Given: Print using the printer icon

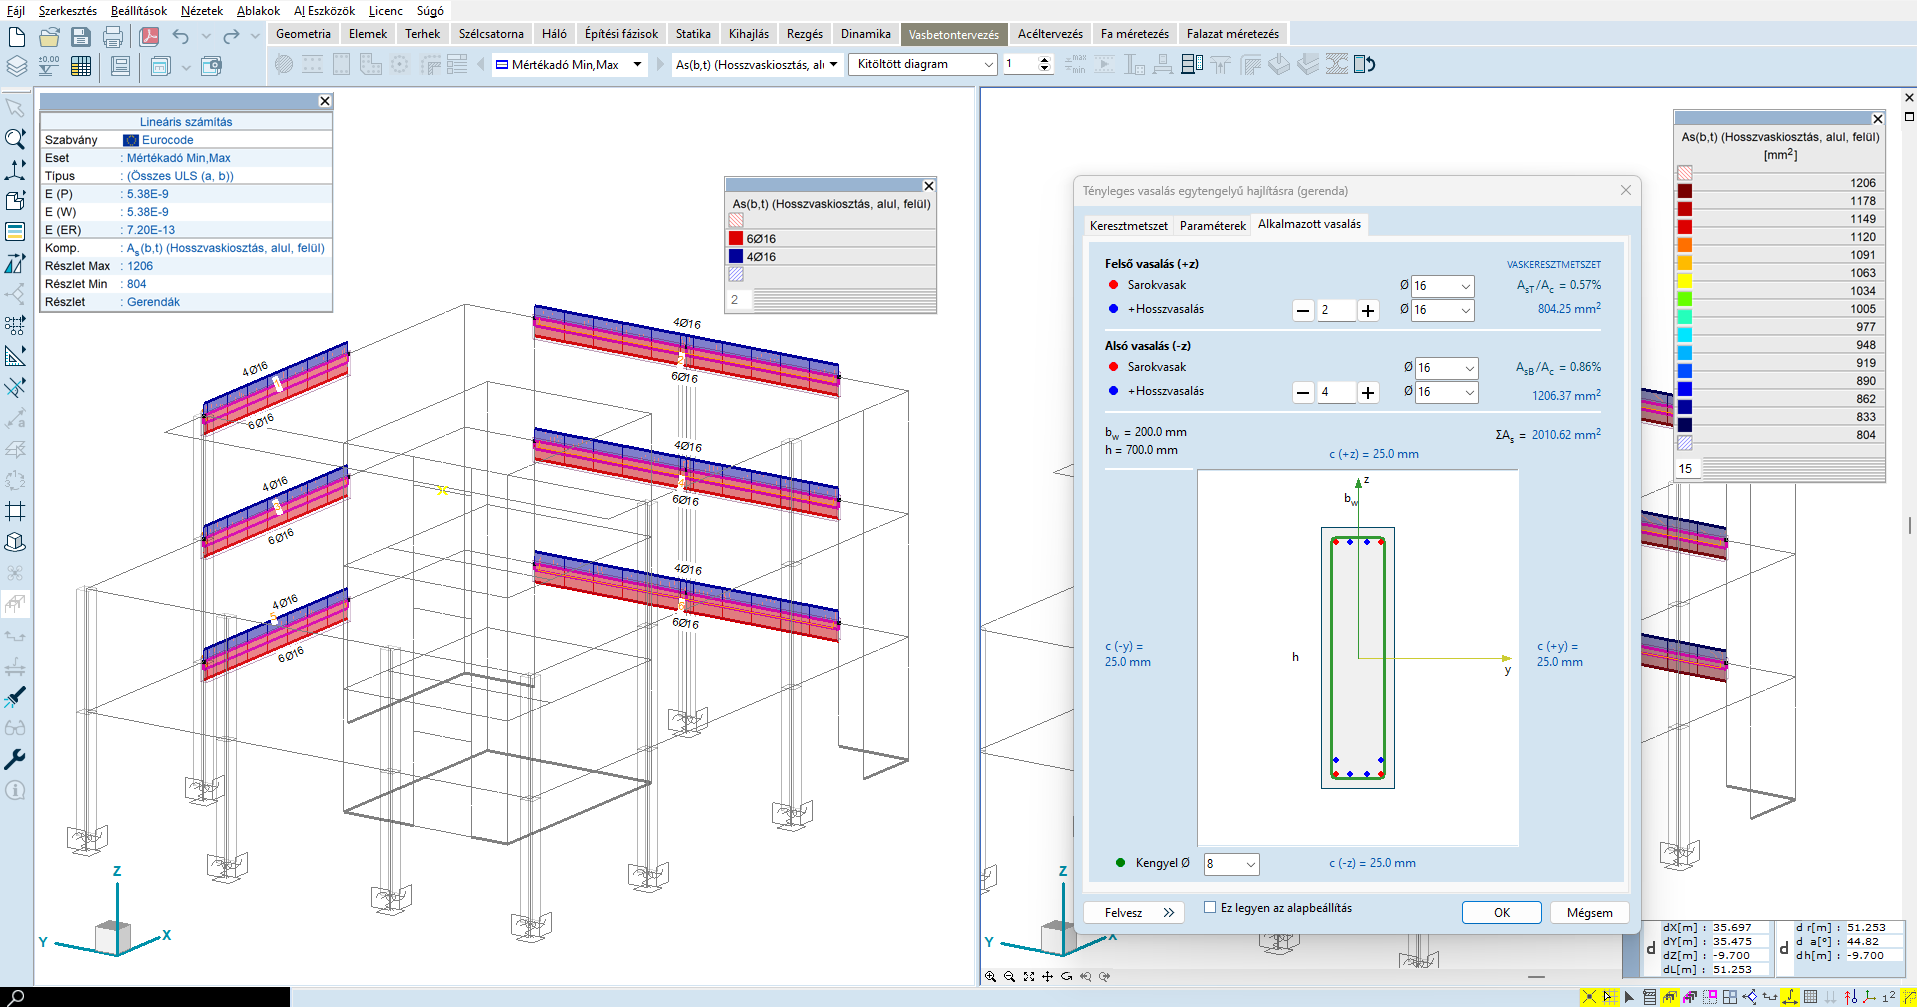Looking at the screenshot, I should pos(113,37).
